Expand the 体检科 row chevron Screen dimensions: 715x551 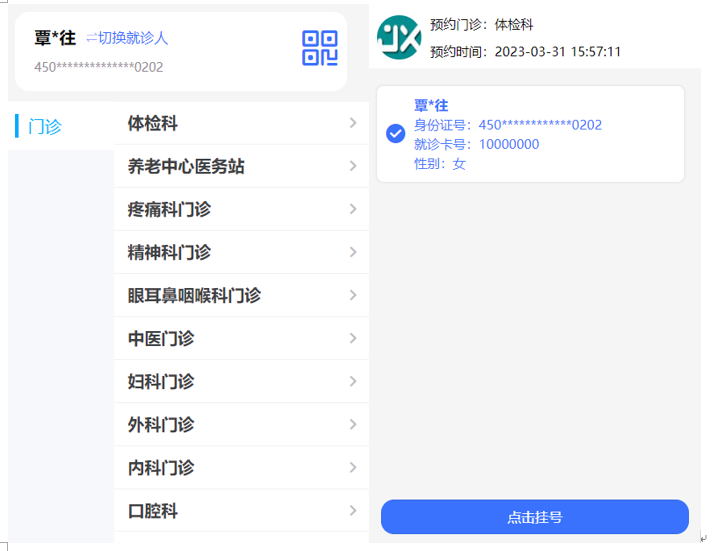pos(353,123)
